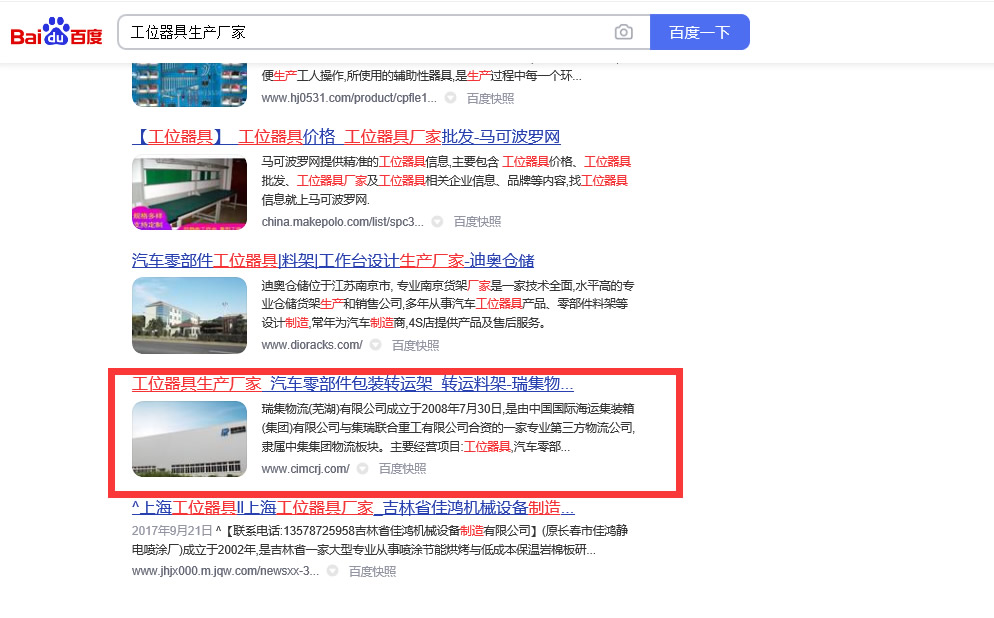Viewport: 994px width, 618px height.
Task: Expand the arrow icon beside china.makepolo.com URL
Action: click(437, 222)
